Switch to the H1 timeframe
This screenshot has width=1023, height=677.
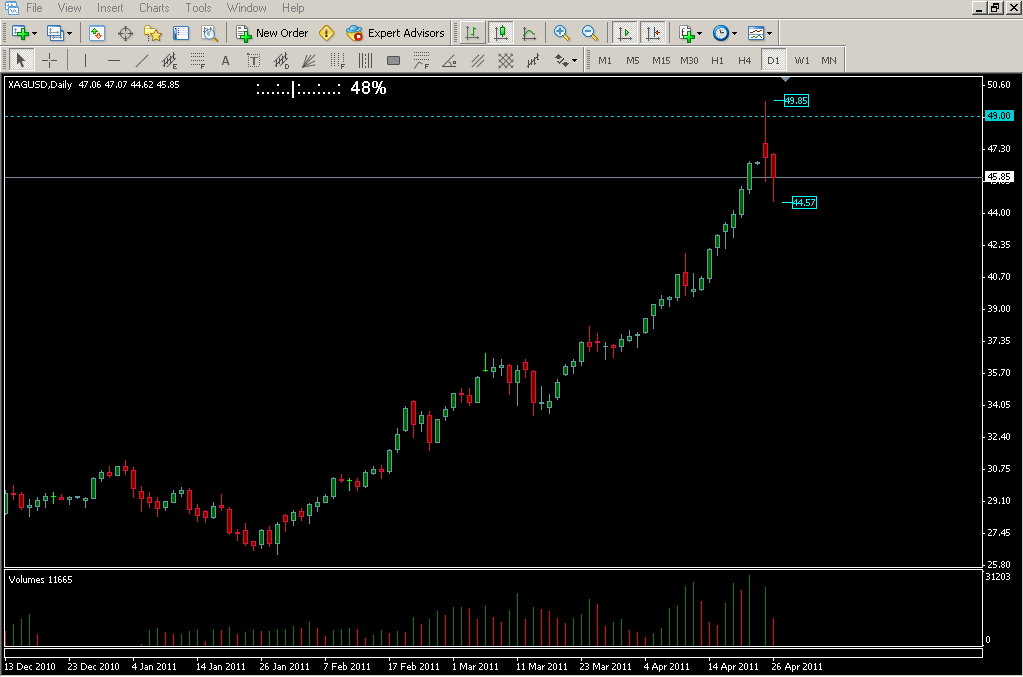click(717, 61)
